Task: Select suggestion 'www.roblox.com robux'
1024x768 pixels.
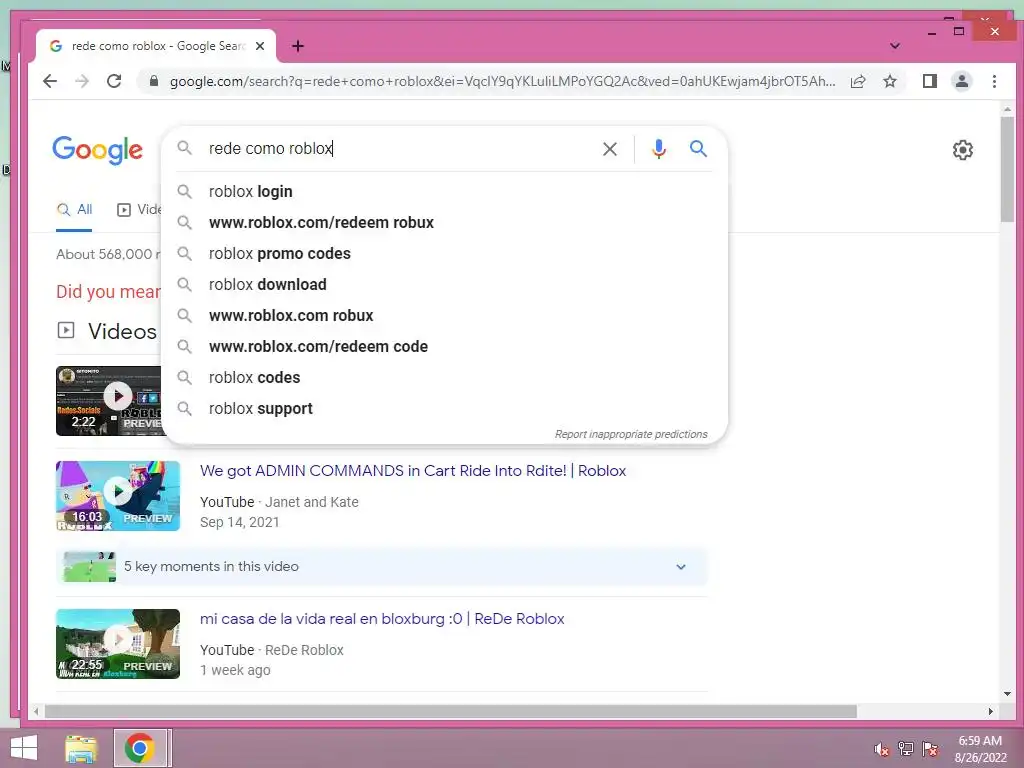Action: [x=444, y=315]
